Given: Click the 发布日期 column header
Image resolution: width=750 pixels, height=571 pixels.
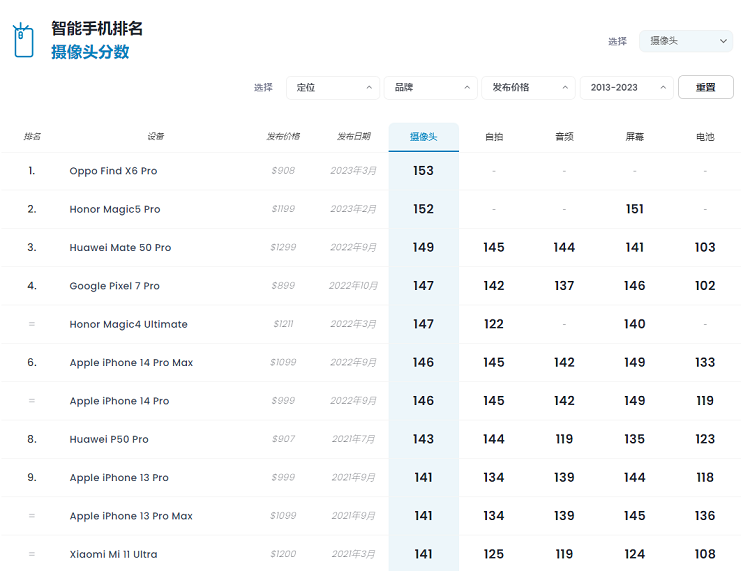Looking at the screenshot, I should (x=353, y=137).
